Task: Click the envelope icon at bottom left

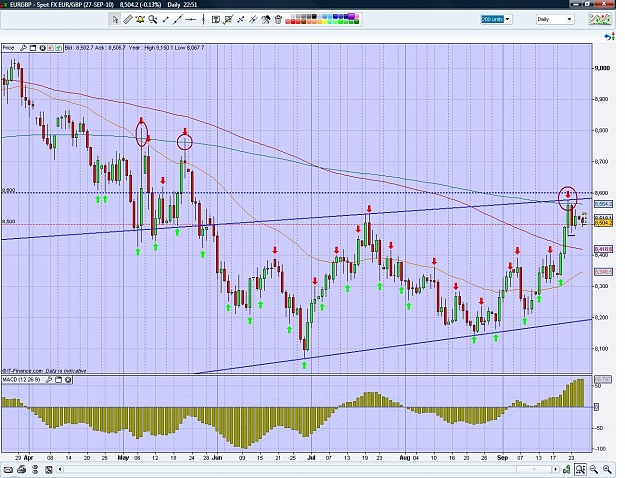Action: click(8, 470)
